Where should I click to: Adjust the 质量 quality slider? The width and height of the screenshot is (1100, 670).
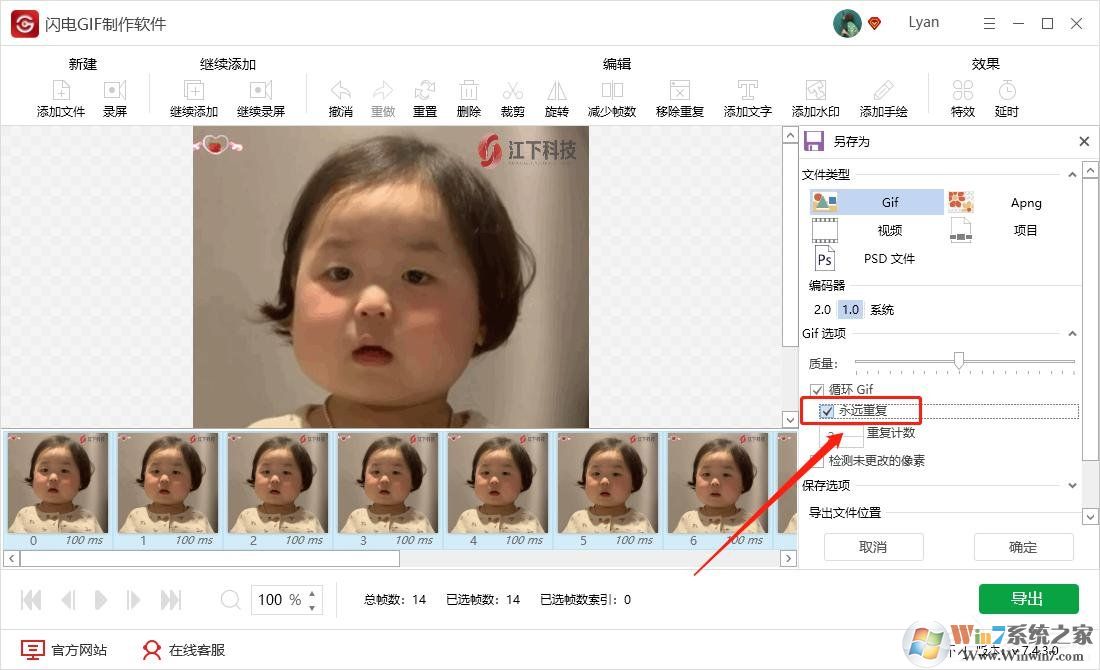960,361
